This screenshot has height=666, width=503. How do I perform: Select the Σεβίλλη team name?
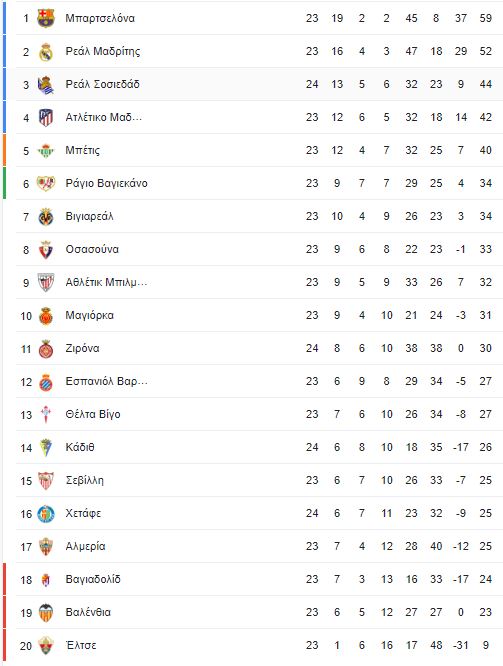[85, 480]
